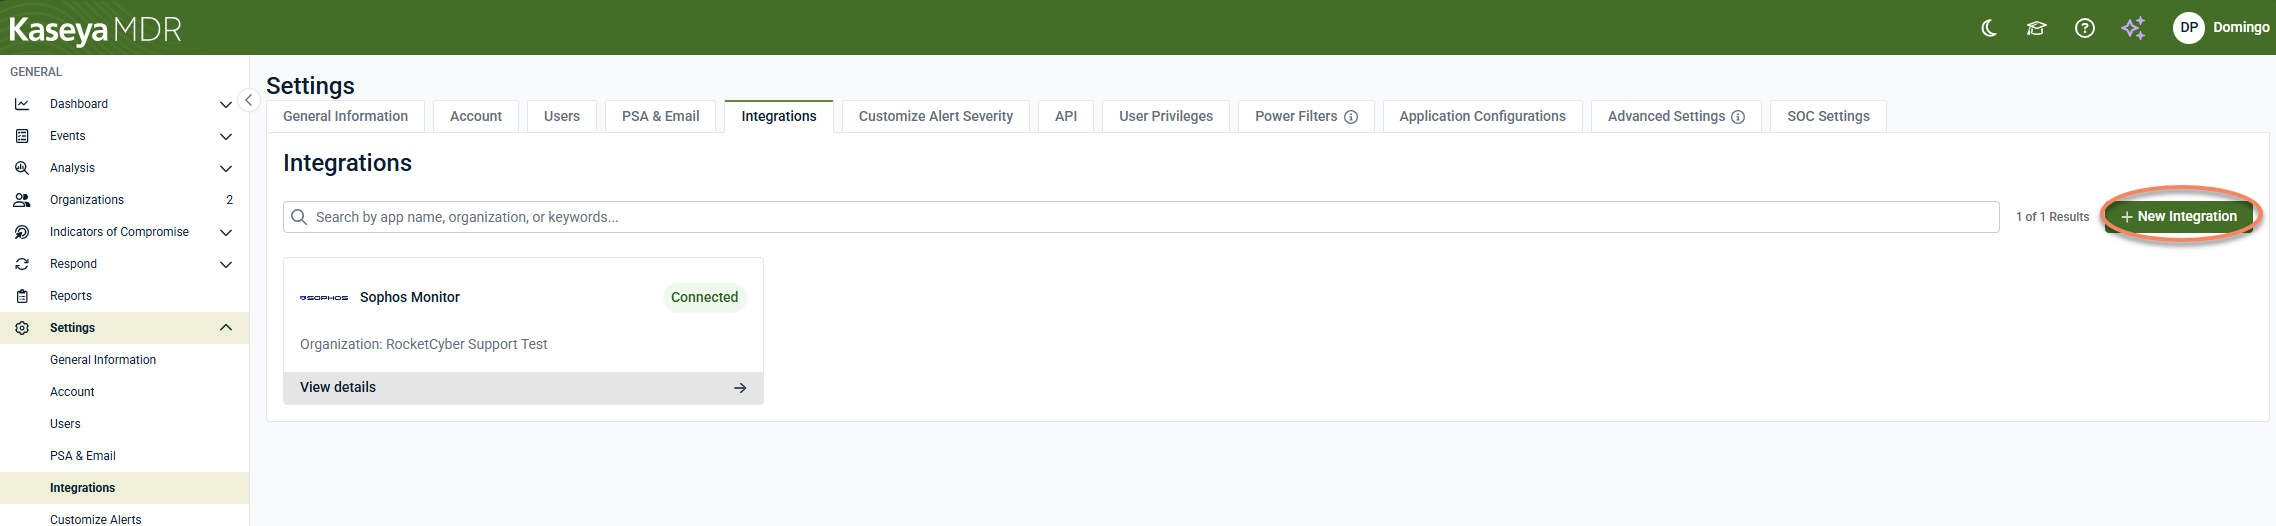Open Account sidebar sub-item
This screenshot has height=526, width=2276.
click(72, 392)
